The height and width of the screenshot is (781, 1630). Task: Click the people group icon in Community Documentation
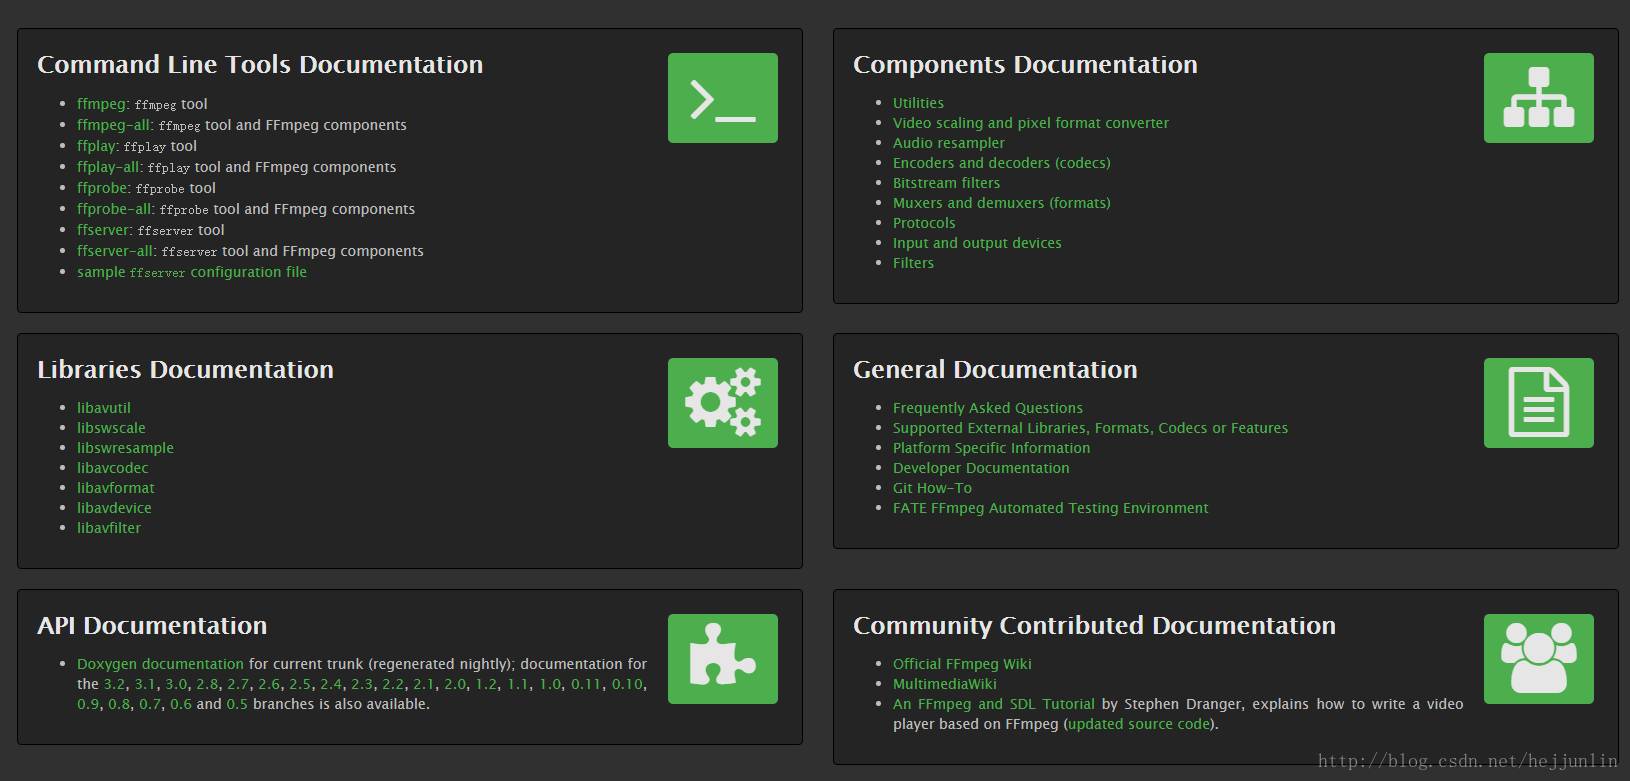point(1539,659)
